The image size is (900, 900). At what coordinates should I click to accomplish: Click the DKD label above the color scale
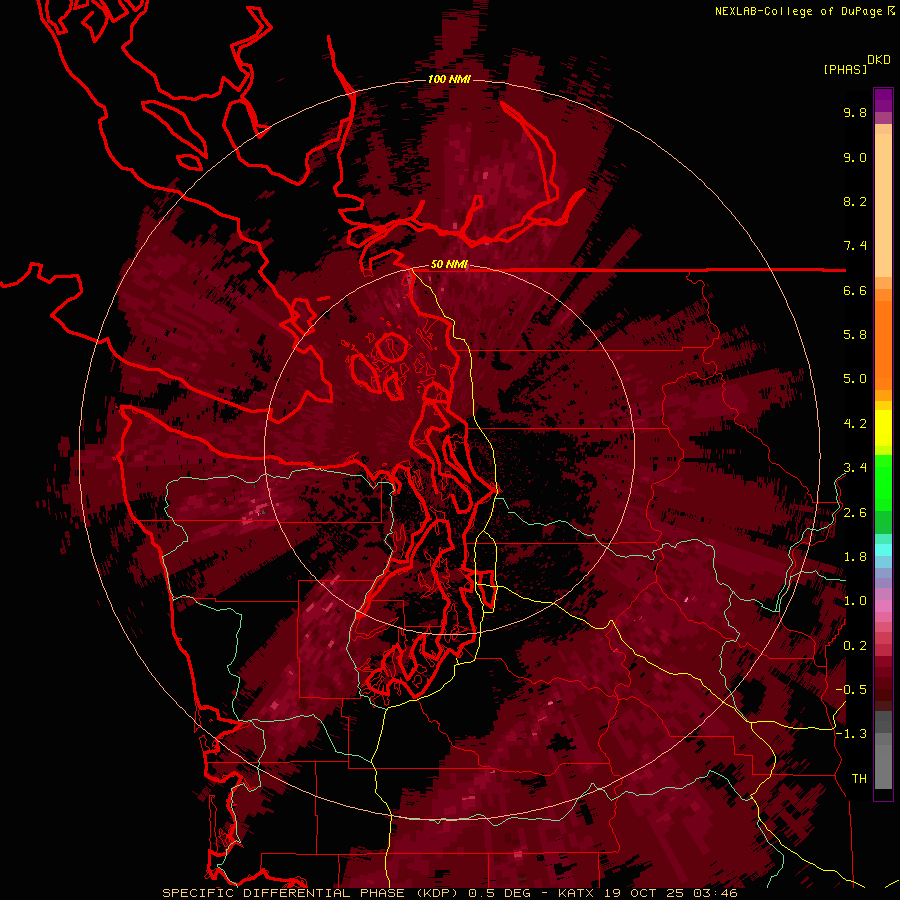coord(878,60)
